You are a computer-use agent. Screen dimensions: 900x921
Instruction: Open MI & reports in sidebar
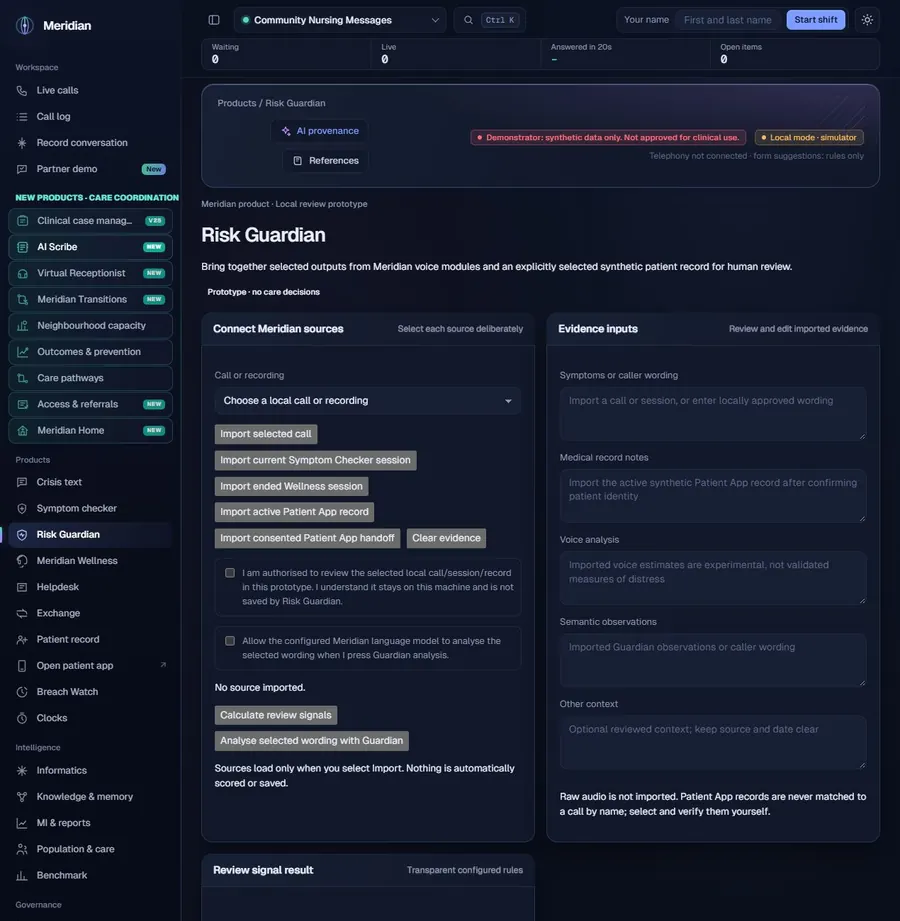pos(90,823)
